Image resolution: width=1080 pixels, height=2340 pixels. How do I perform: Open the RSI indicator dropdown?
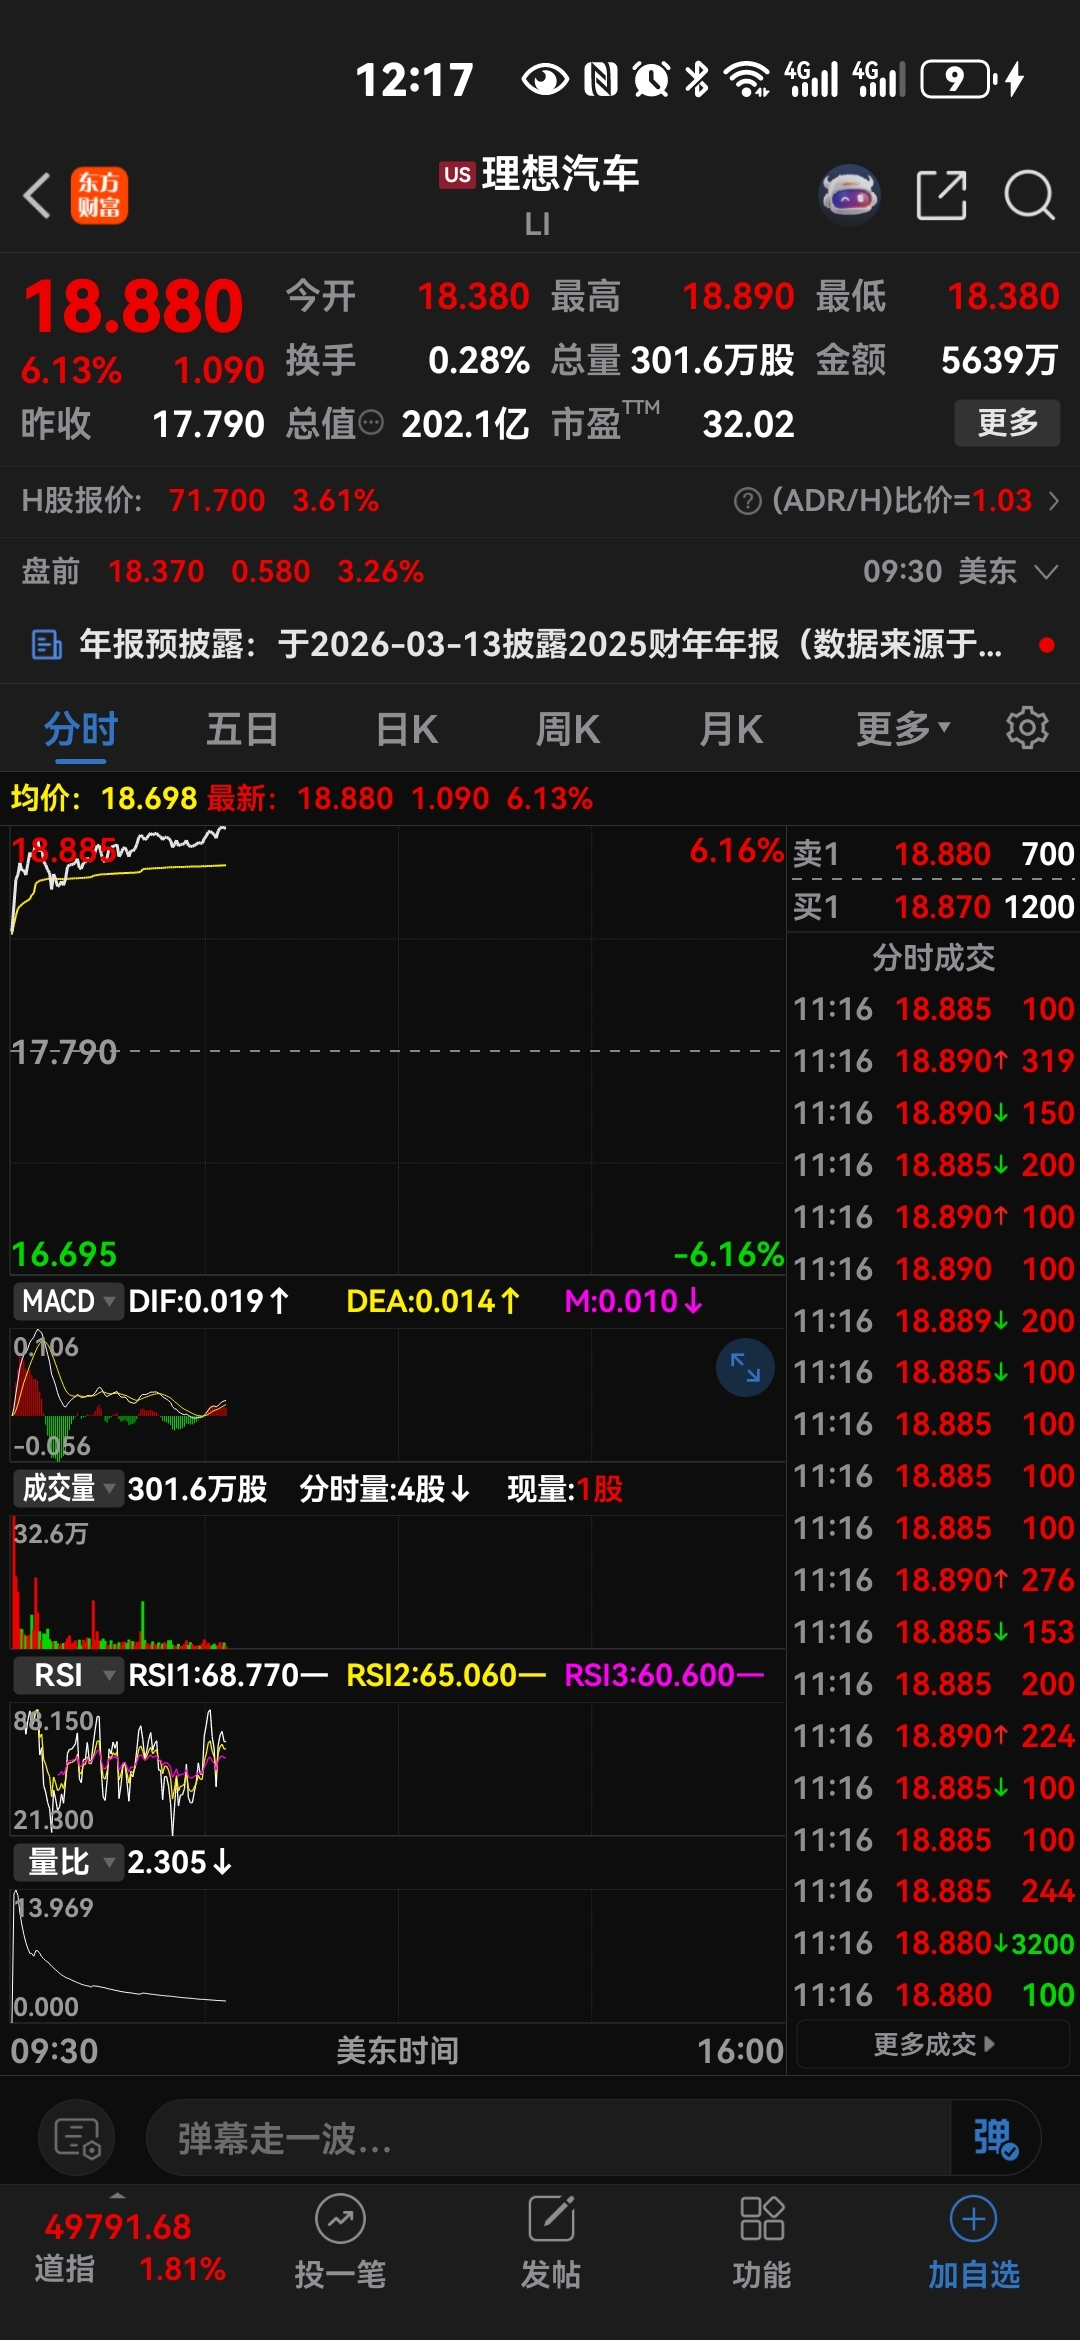[68, 1675]
